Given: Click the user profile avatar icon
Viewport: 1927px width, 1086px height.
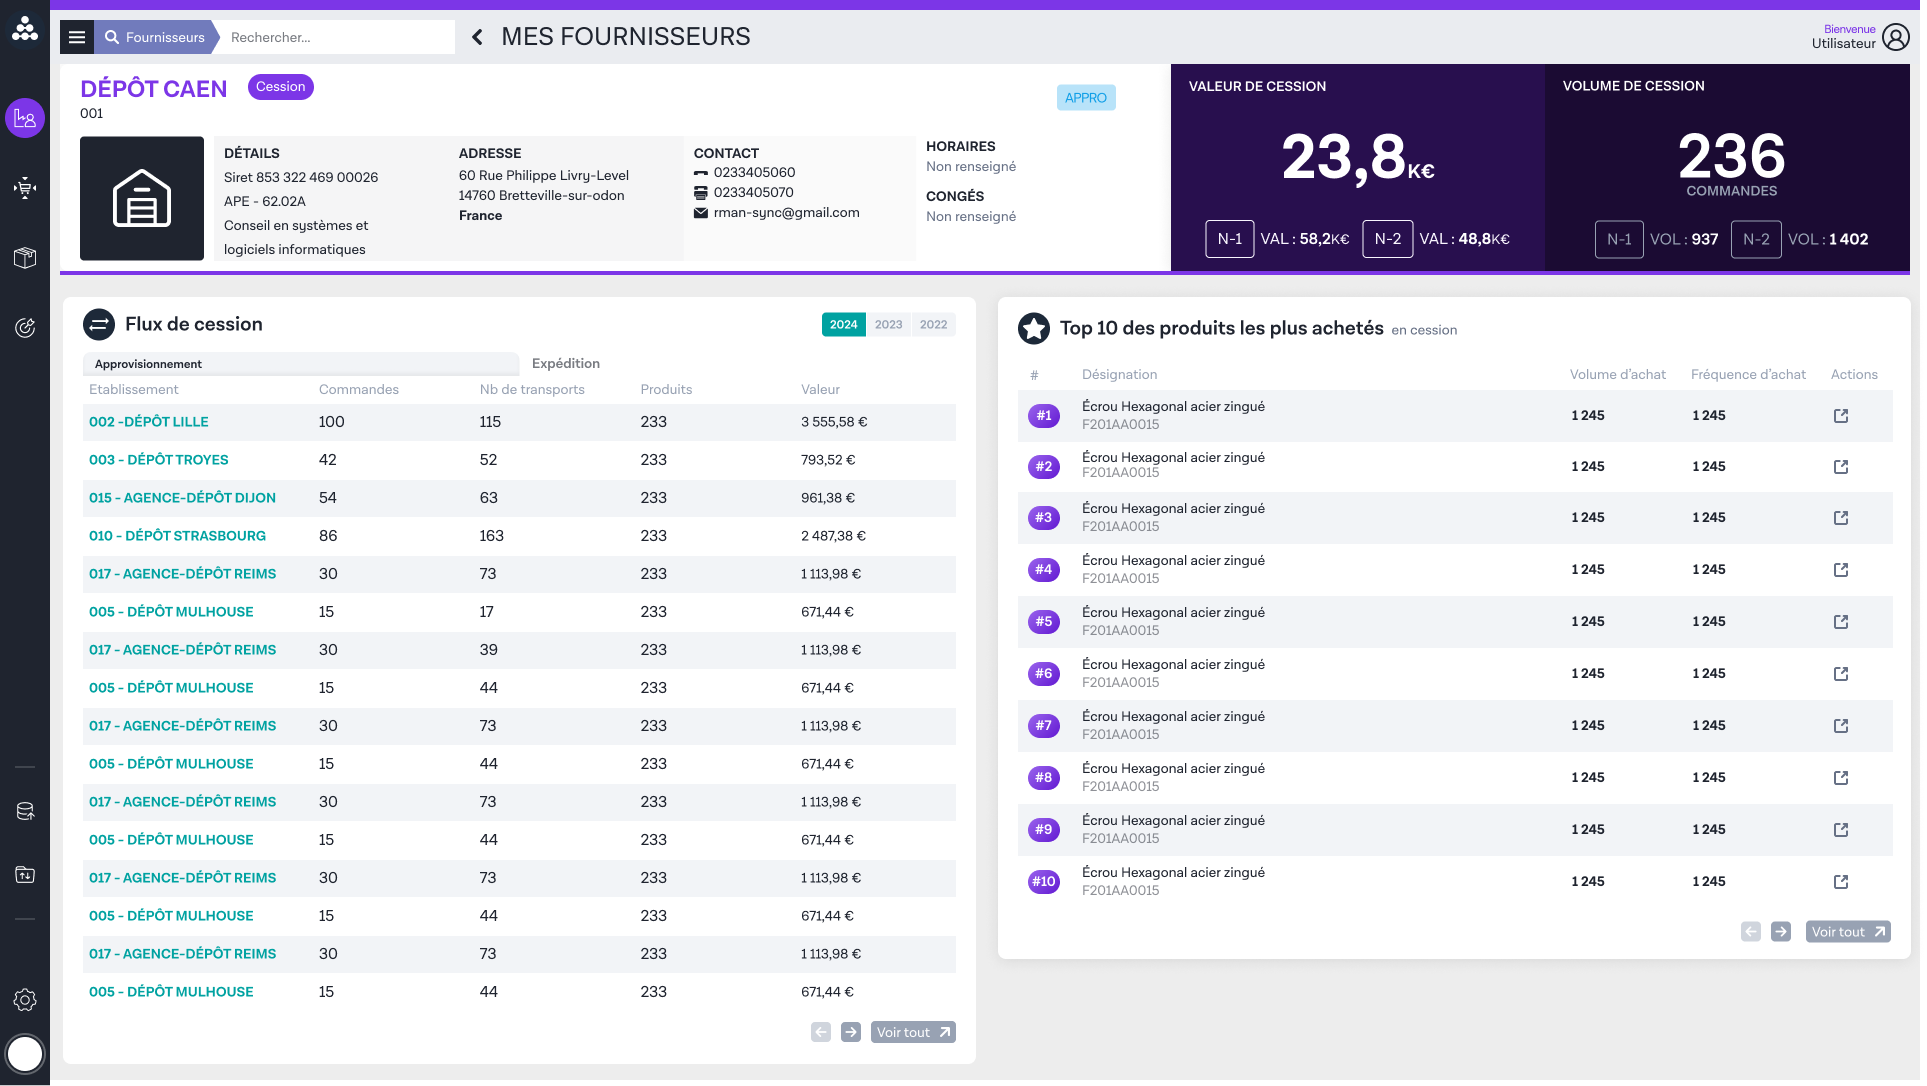Looking at the screenshot, I should [x=1895, y=37].
